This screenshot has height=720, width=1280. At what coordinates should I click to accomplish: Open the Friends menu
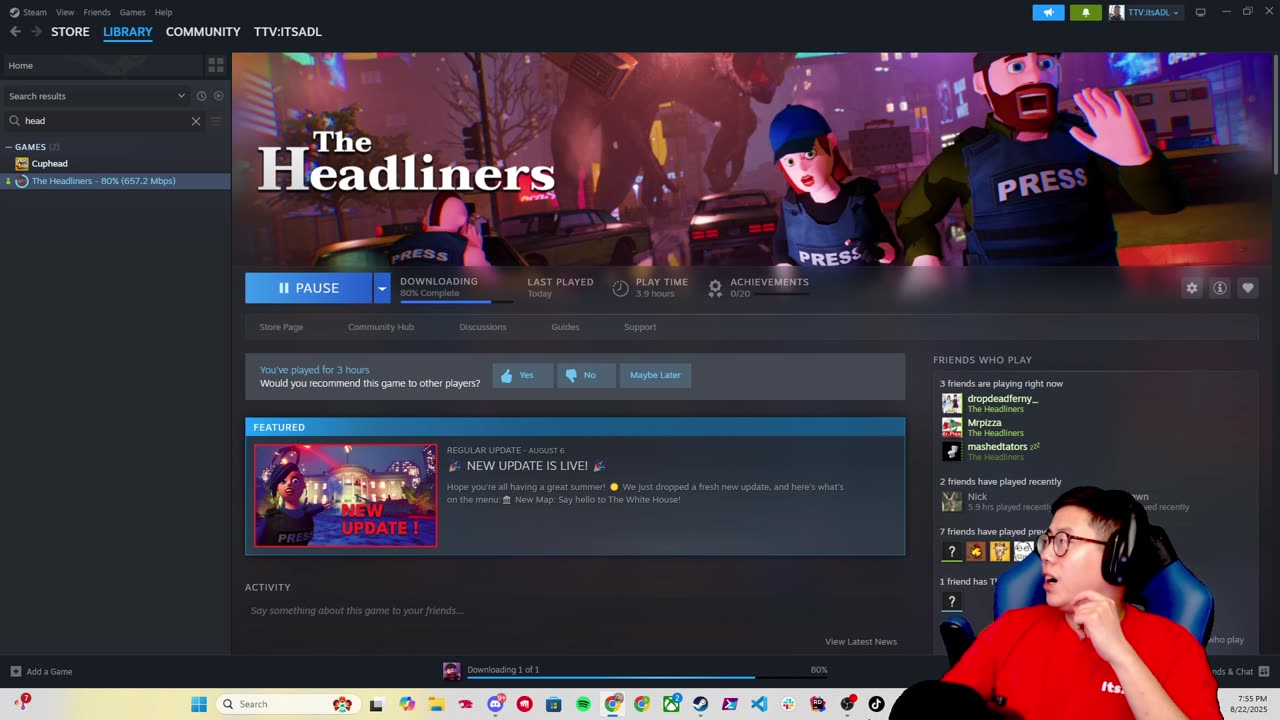[97, 12]
